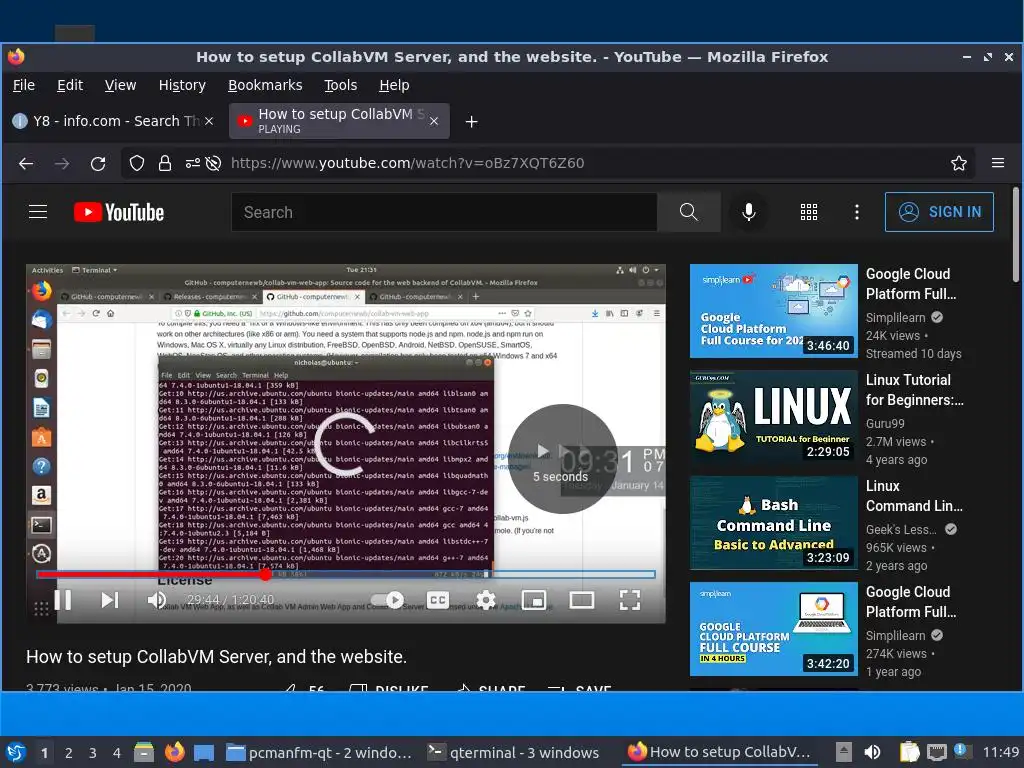Focus the YouTube search box
This screenshot has width=1024, height=768.
pyautogui.click(x=444, y=212)
